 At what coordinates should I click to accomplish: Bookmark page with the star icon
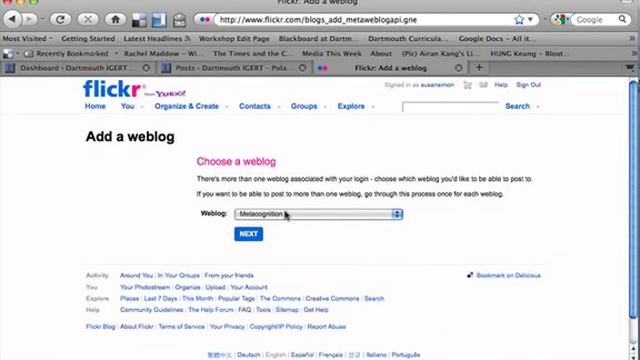[x=519, y=20]
